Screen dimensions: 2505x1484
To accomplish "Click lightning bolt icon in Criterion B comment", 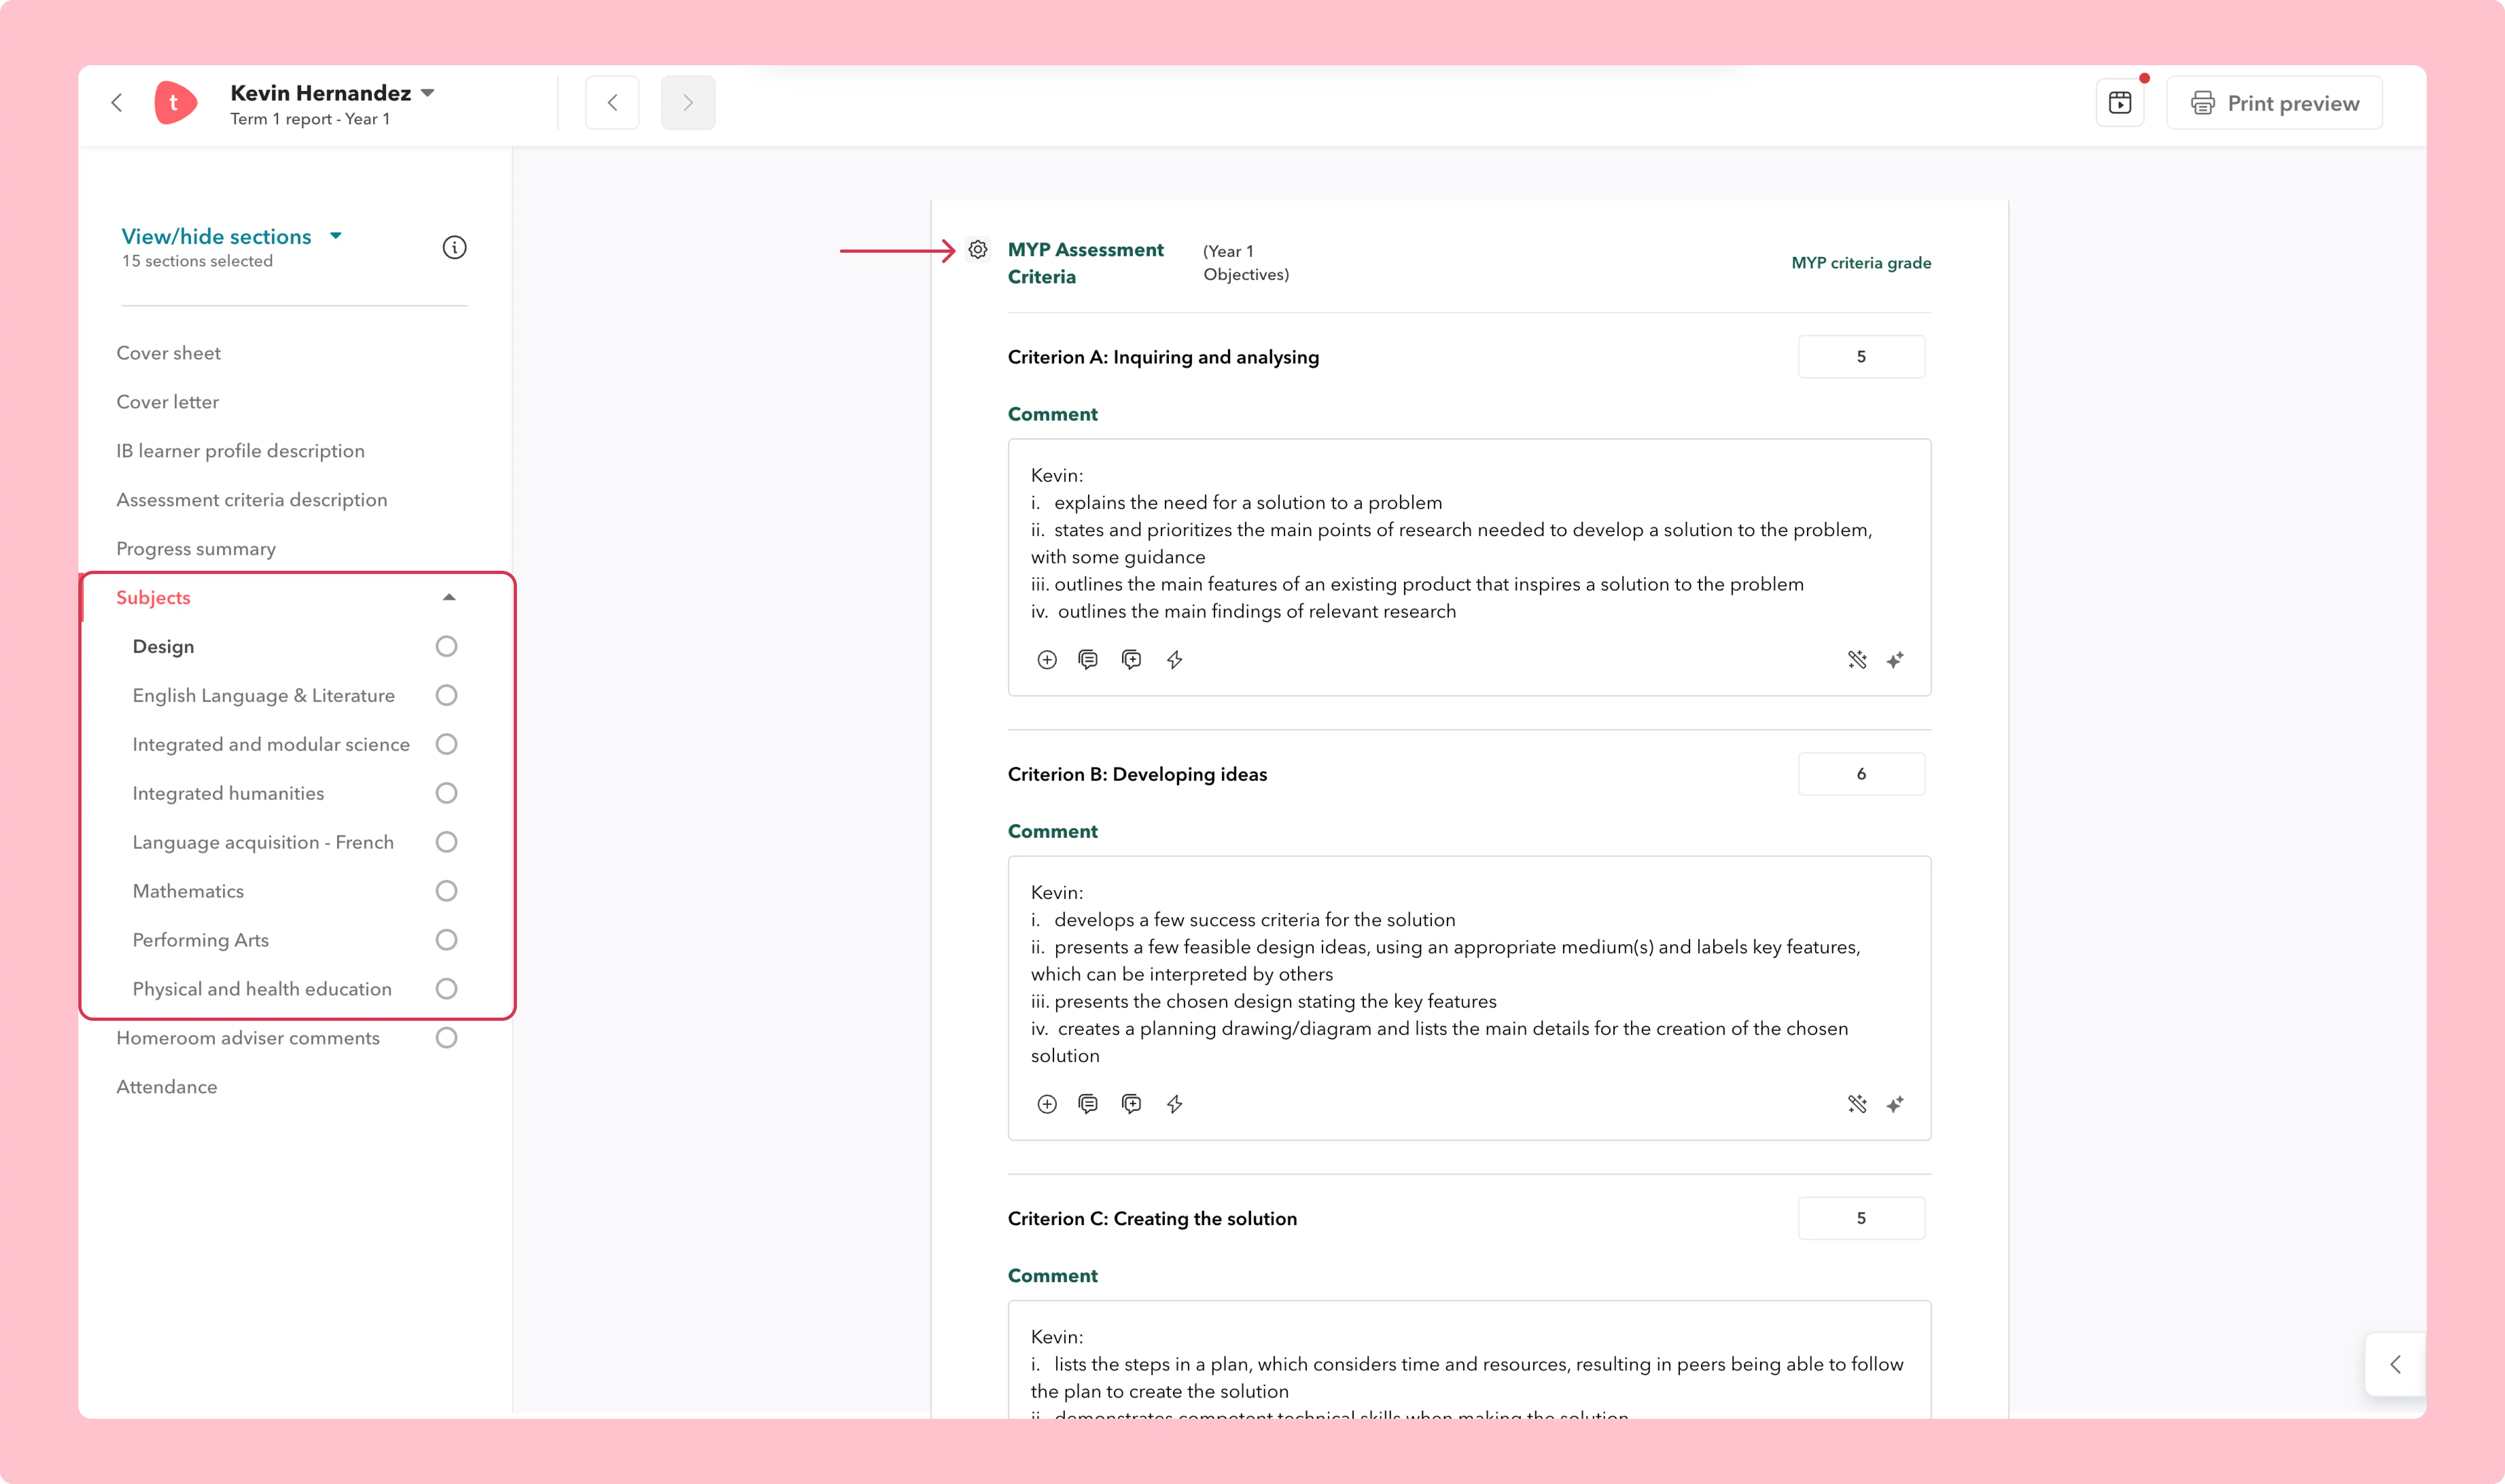I will pos(1175,1104).
